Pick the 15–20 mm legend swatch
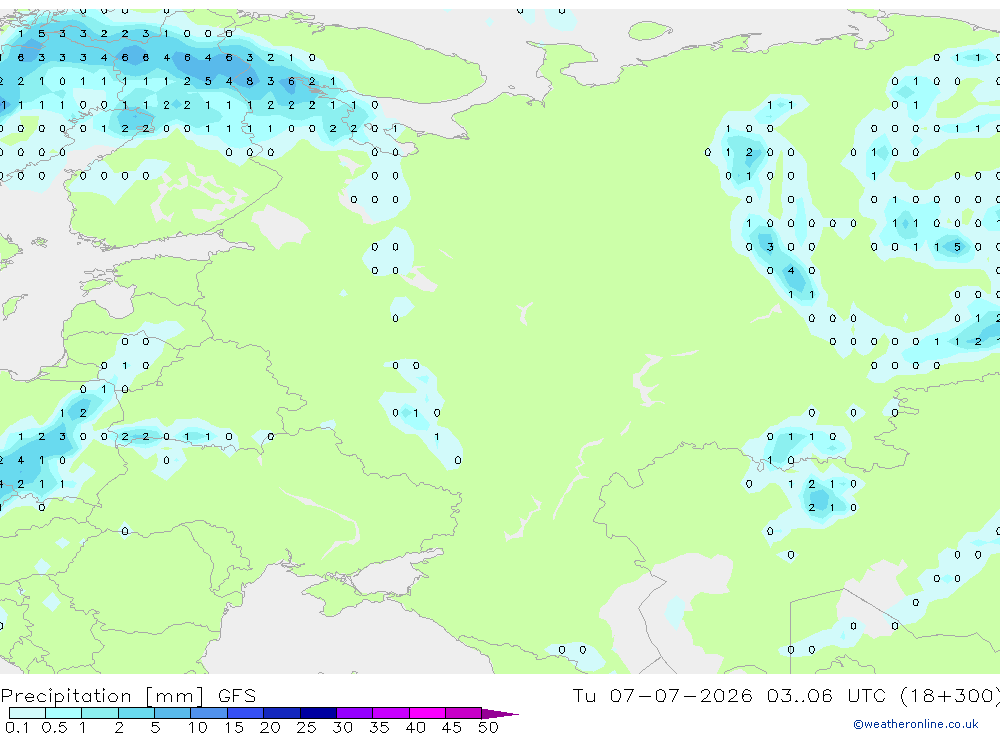 tap(246, 713)
